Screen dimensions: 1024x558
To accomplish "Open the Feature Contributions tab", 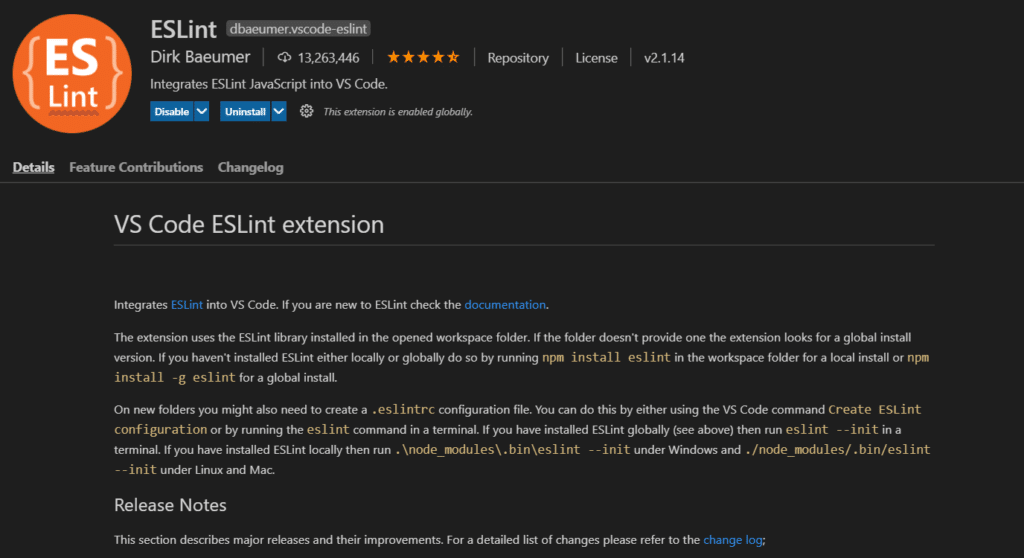I will (136, 167).
